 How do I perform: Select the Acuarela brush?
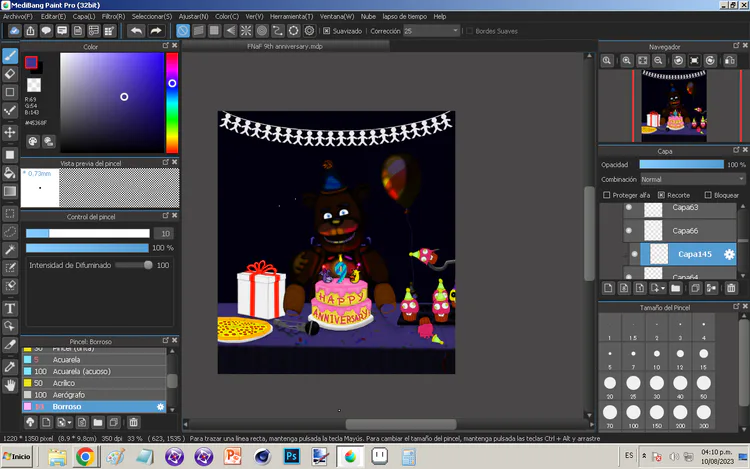(x=94, y=360)
